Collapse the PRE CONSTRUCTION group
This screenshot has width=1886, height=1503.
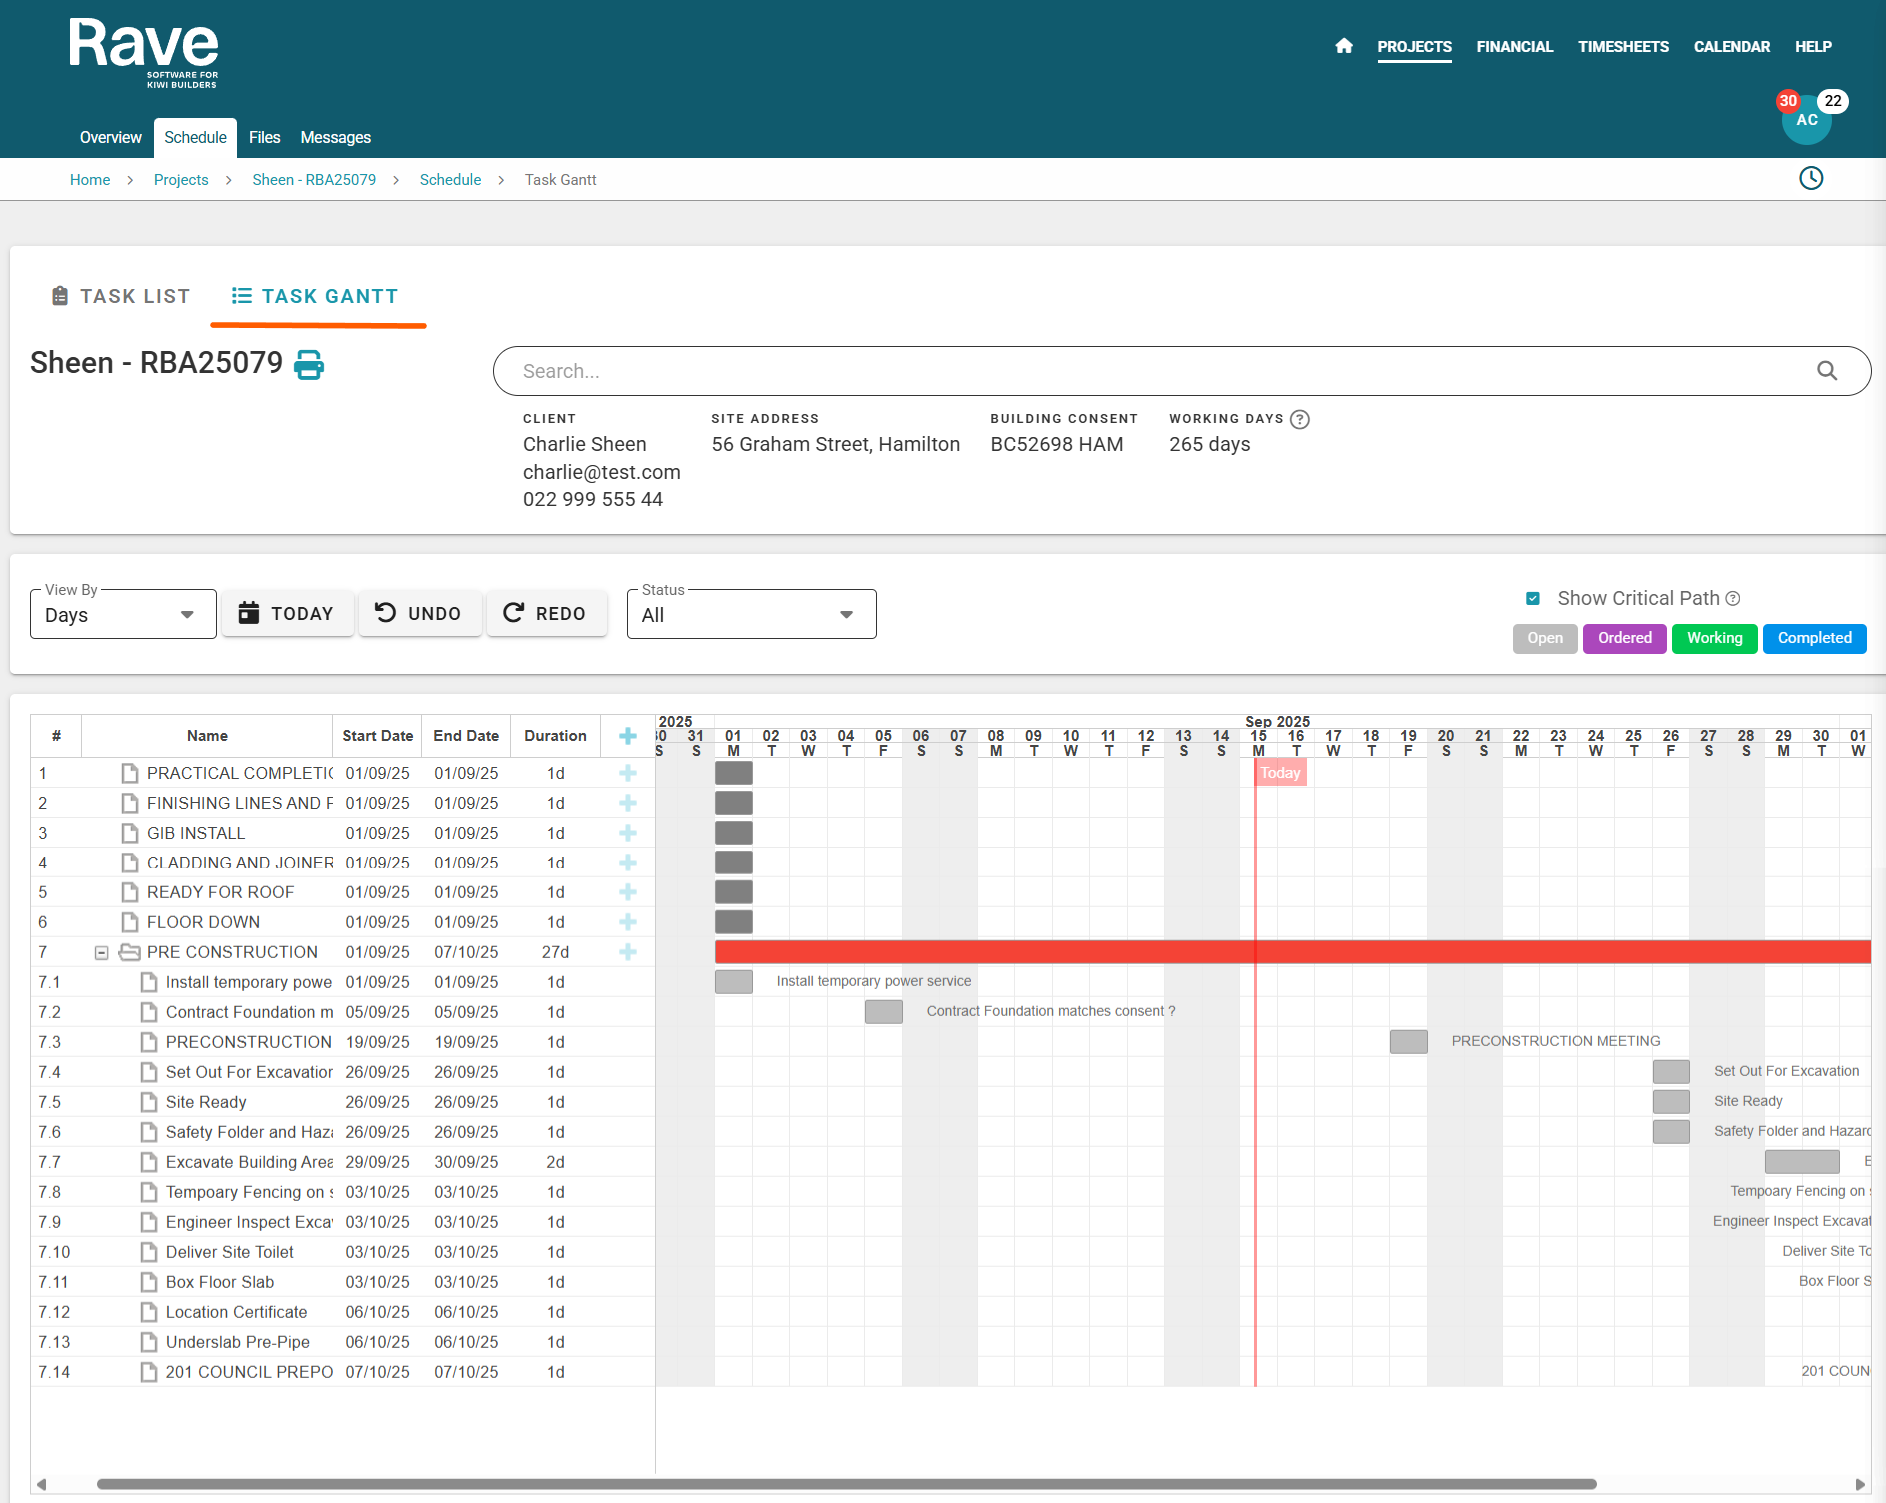(x=101, y=953)
